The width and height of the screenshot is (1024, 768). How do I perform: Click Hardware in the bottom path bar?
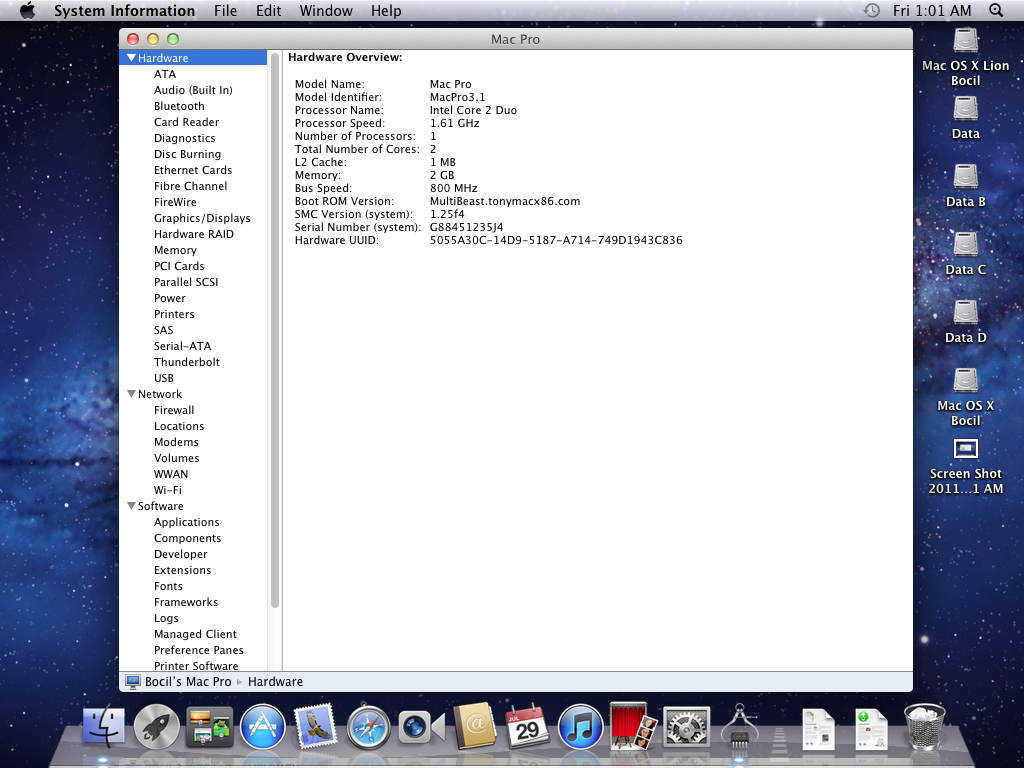[275, 681]
